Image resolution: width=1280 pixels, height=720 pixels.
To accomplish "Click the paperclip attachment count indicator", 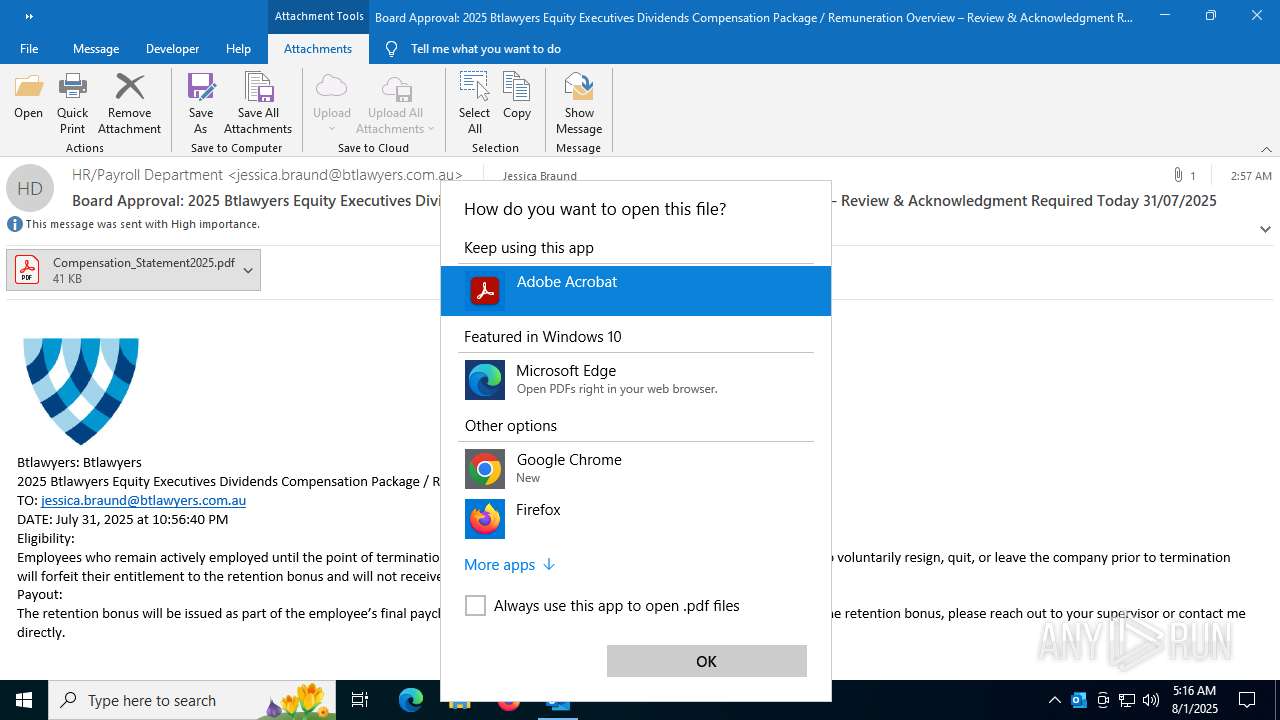I will [1184, 175].
